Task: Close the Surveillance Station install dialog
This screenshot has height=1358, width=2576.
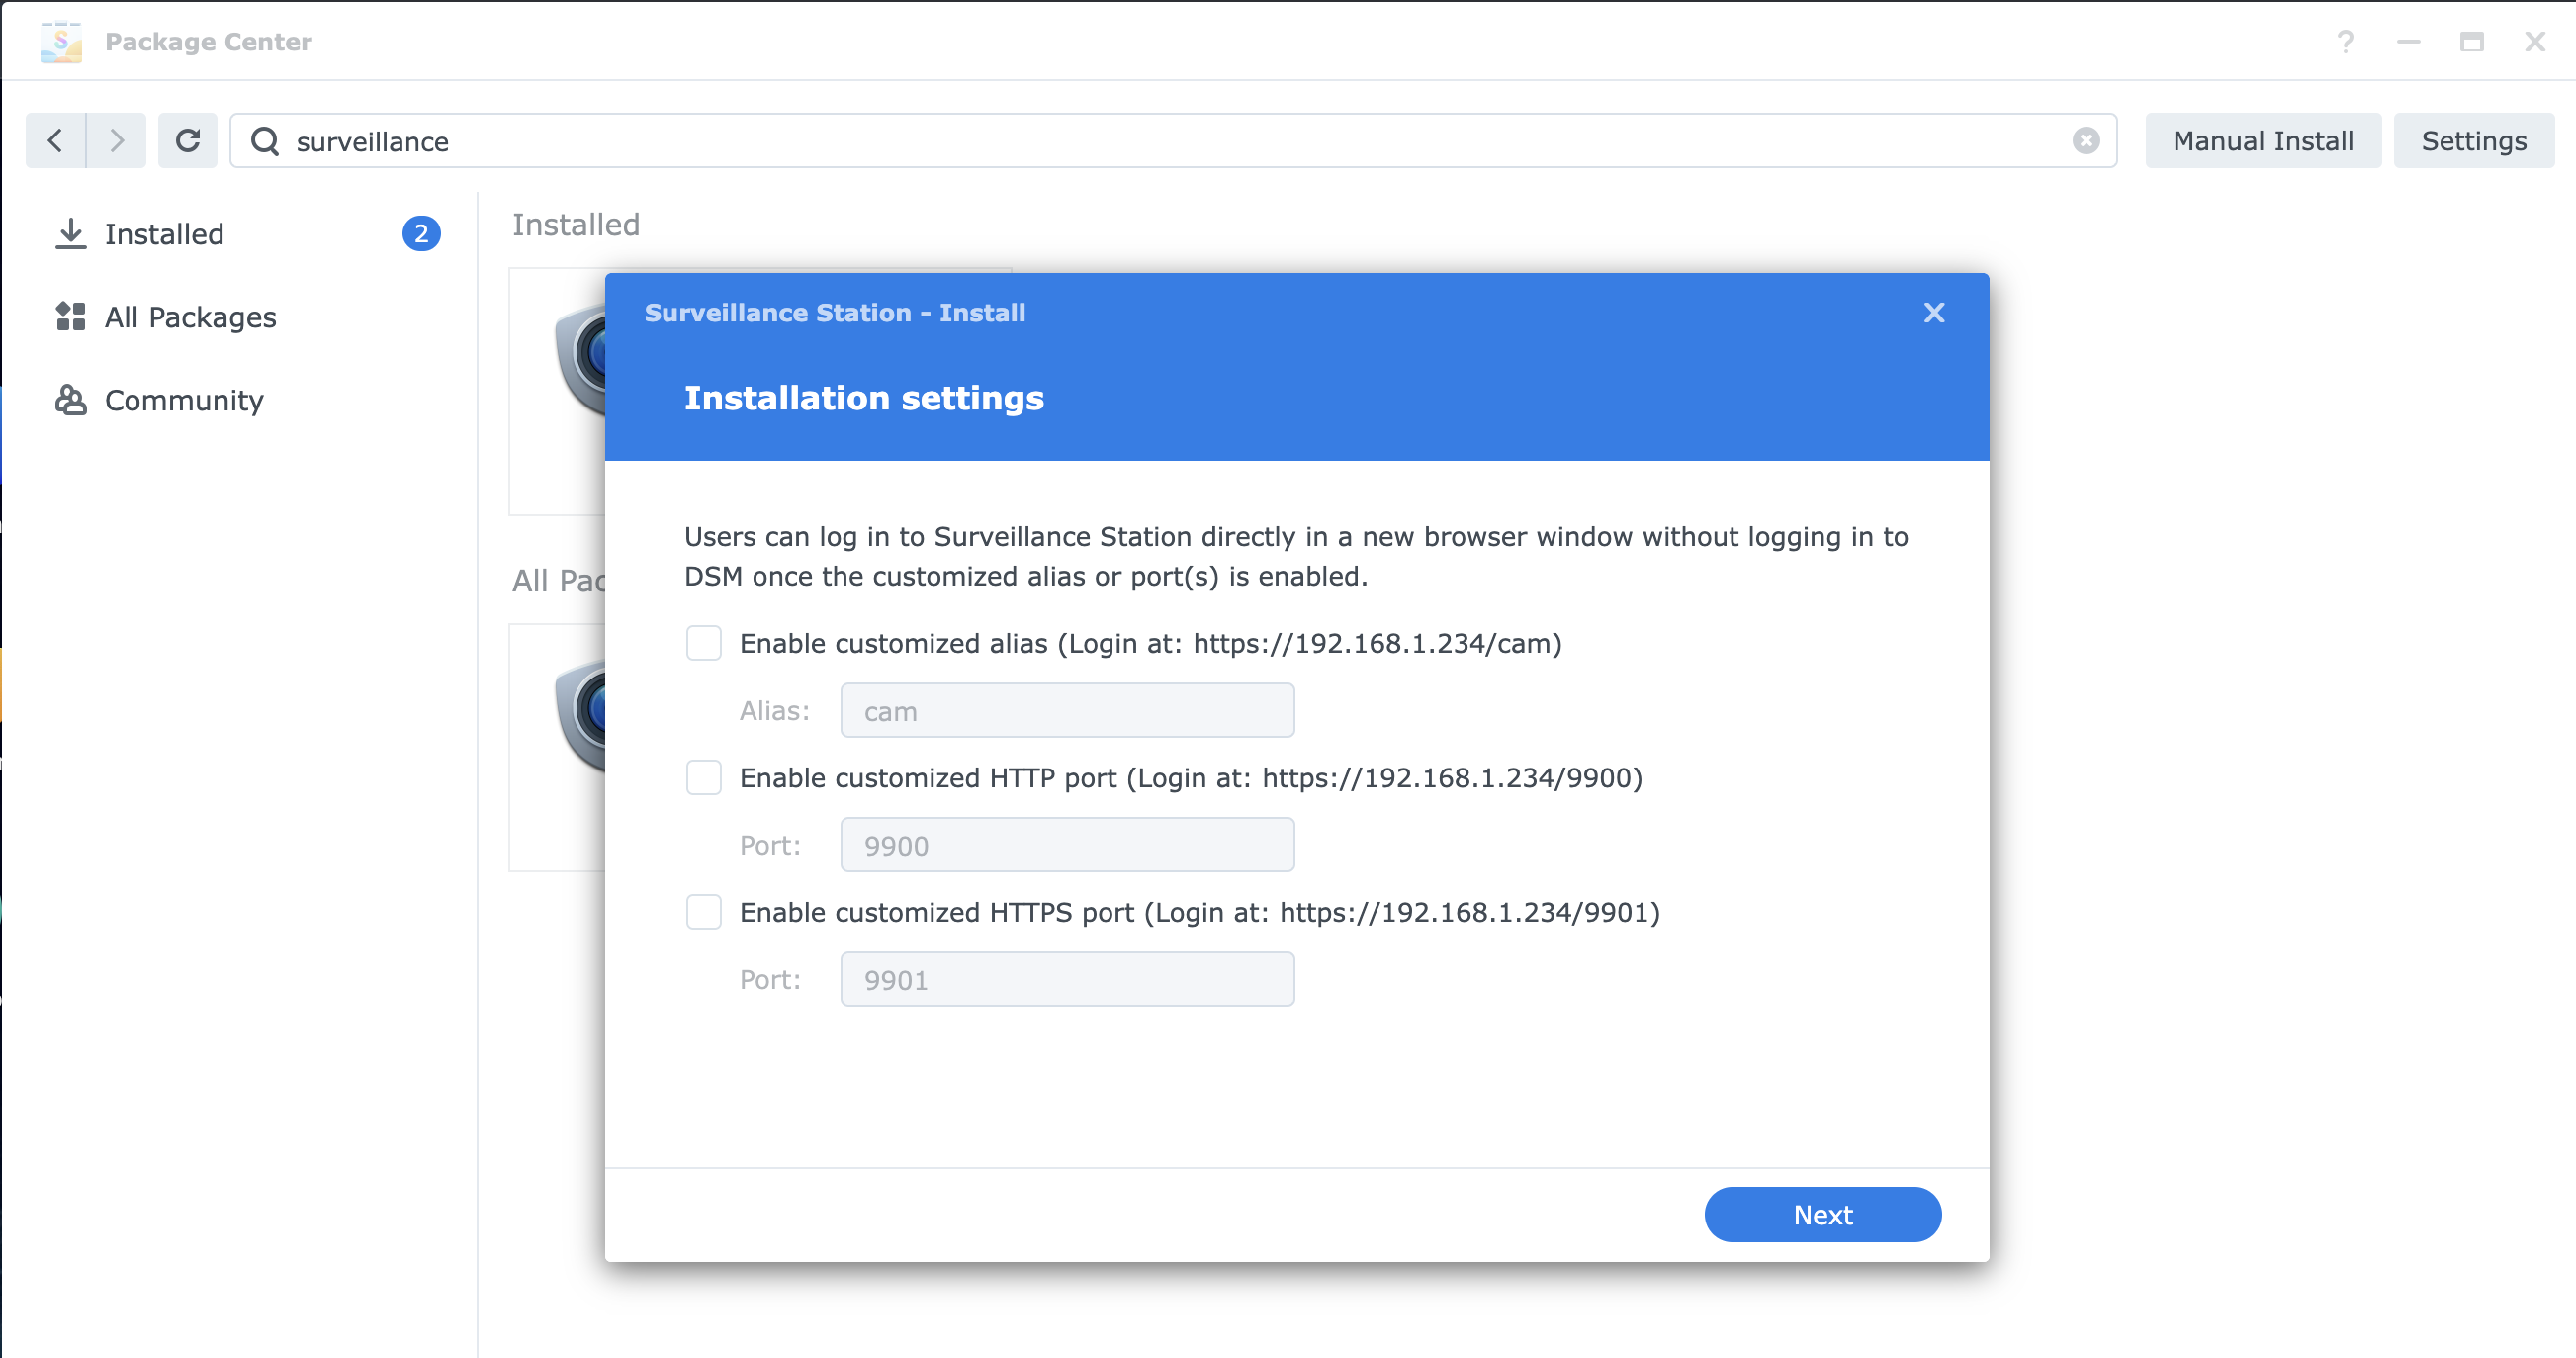Action: point(1933,313)
